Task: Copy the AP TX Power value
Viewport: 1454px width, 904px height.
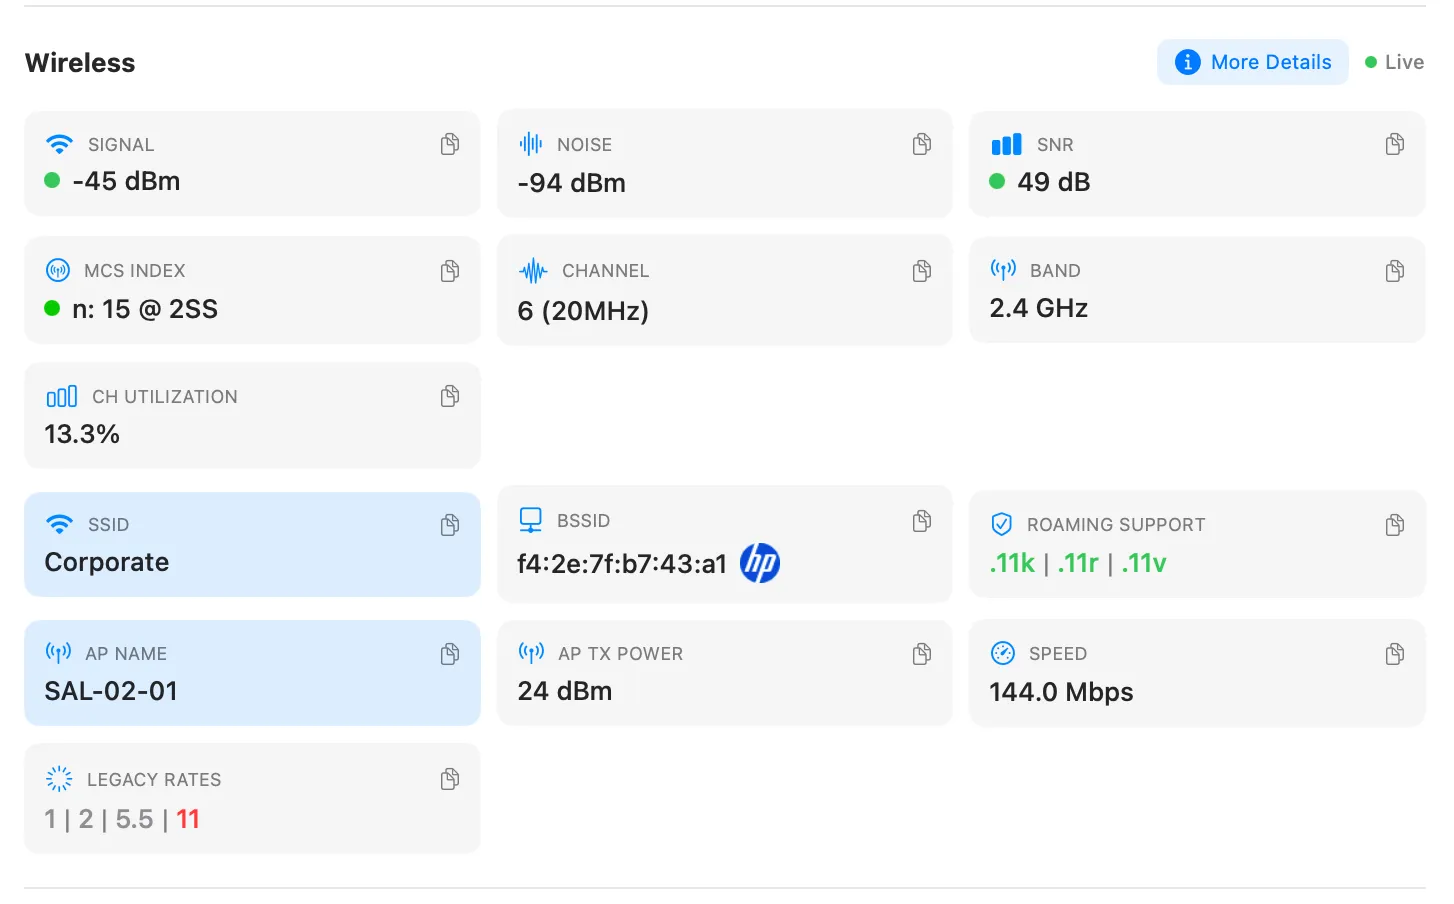Action: (x=922, y=654)
